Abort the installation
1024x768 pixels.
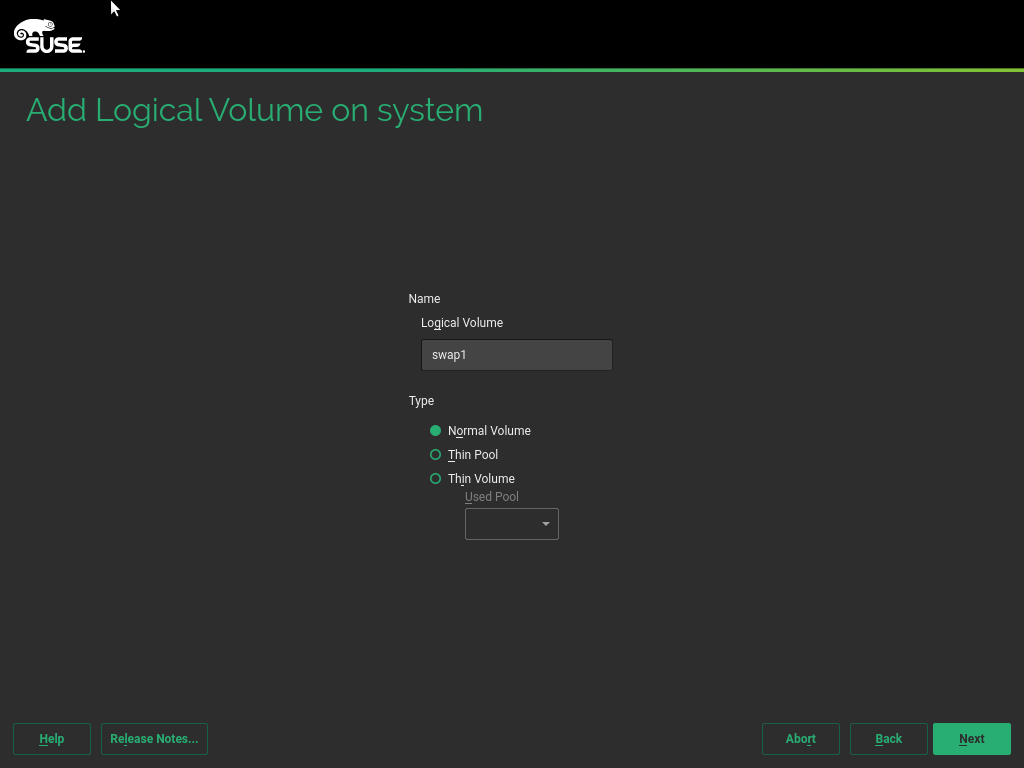coord(800,739)
